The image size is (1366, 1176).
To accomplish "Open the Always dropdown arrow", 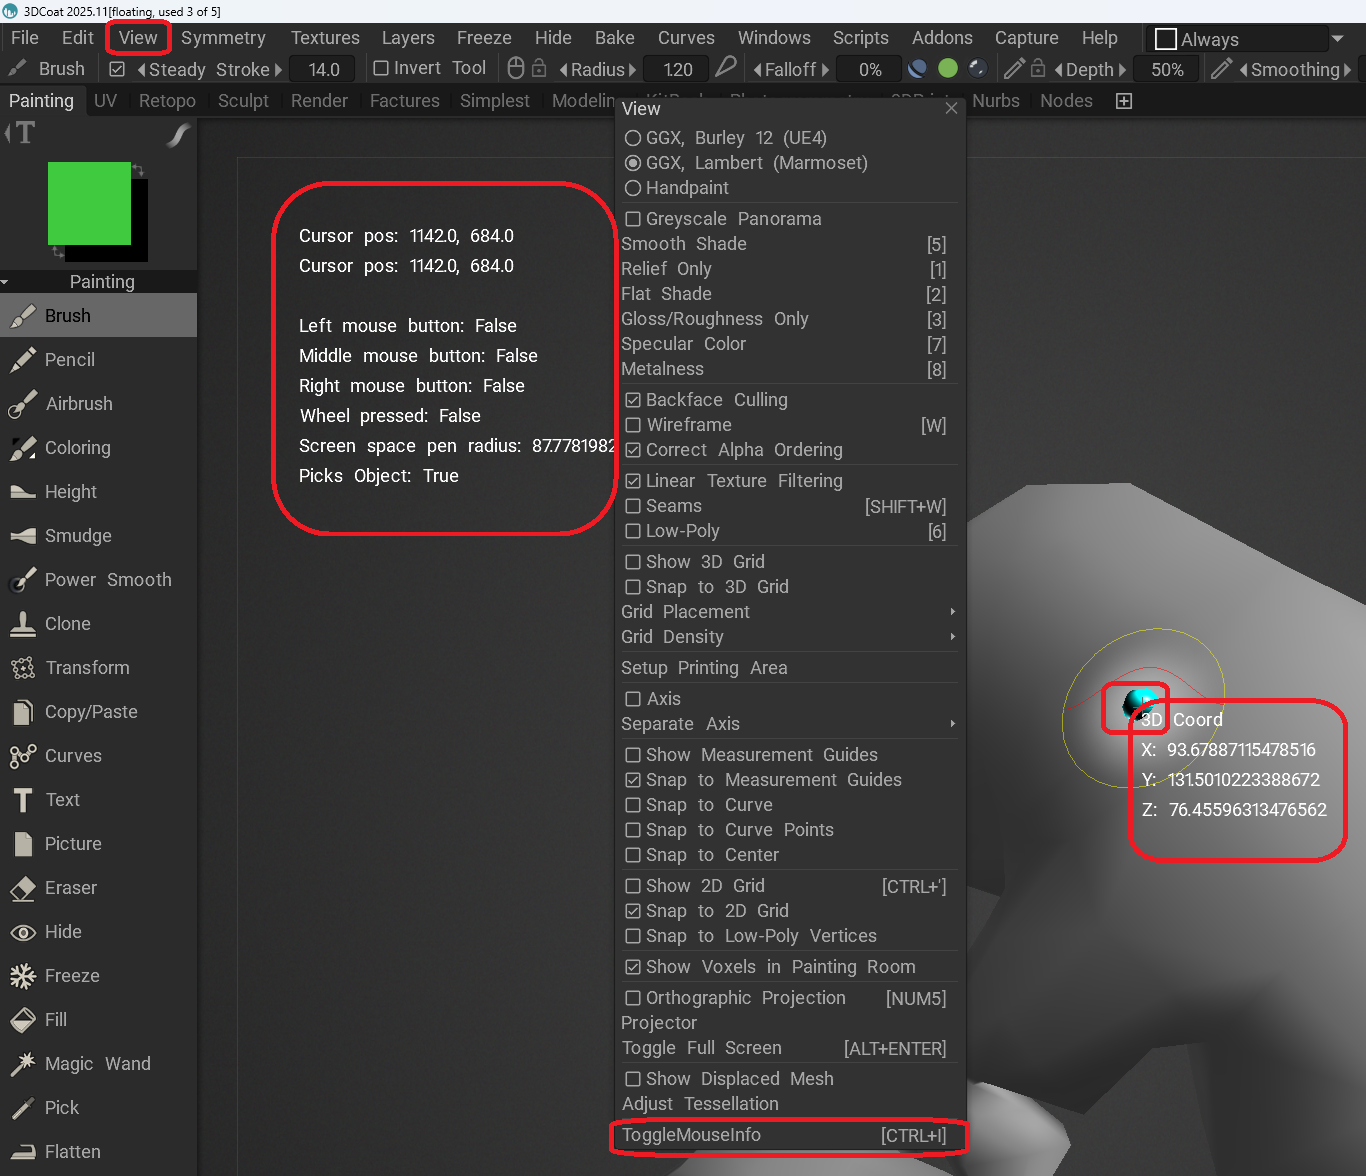I will click(x=1337, y=39).
